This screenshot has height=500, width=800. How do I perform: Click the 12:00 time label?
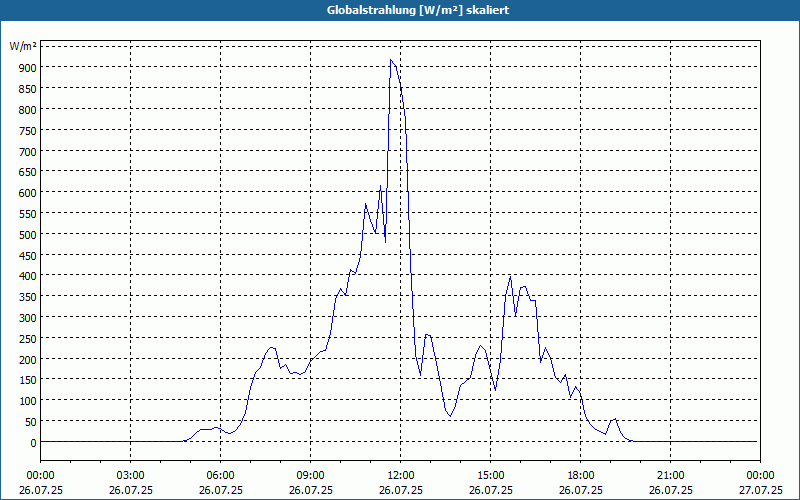click(x=401, y=476)
